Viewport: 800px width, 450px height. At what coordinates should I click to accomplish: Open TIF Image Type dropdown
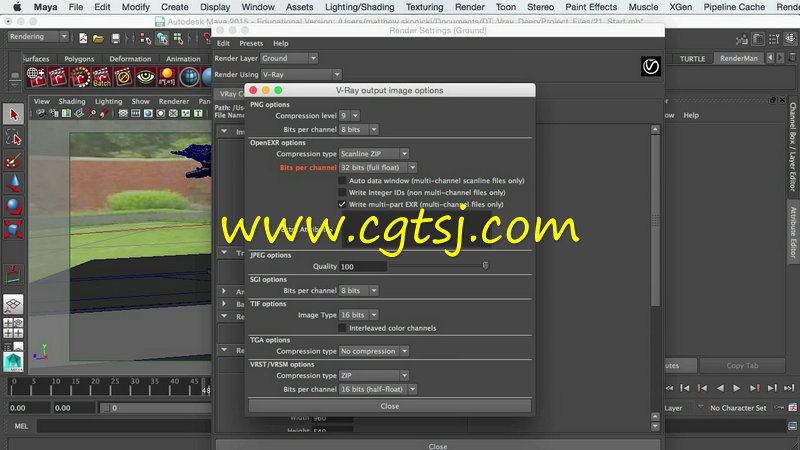click(359, 315)
